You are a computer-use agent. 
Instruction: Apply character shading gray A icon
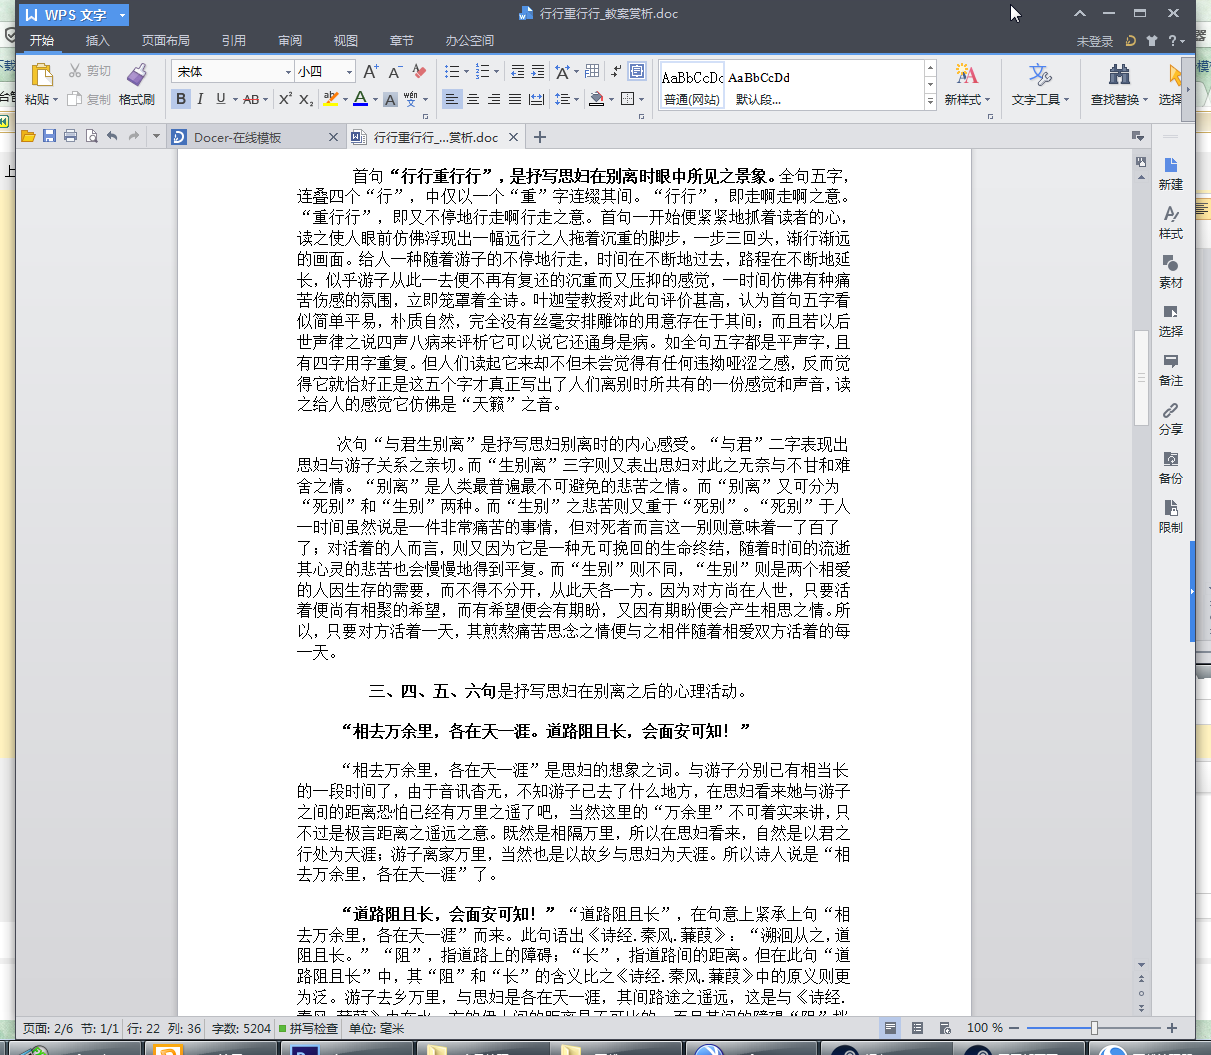[x=391, y=99]
